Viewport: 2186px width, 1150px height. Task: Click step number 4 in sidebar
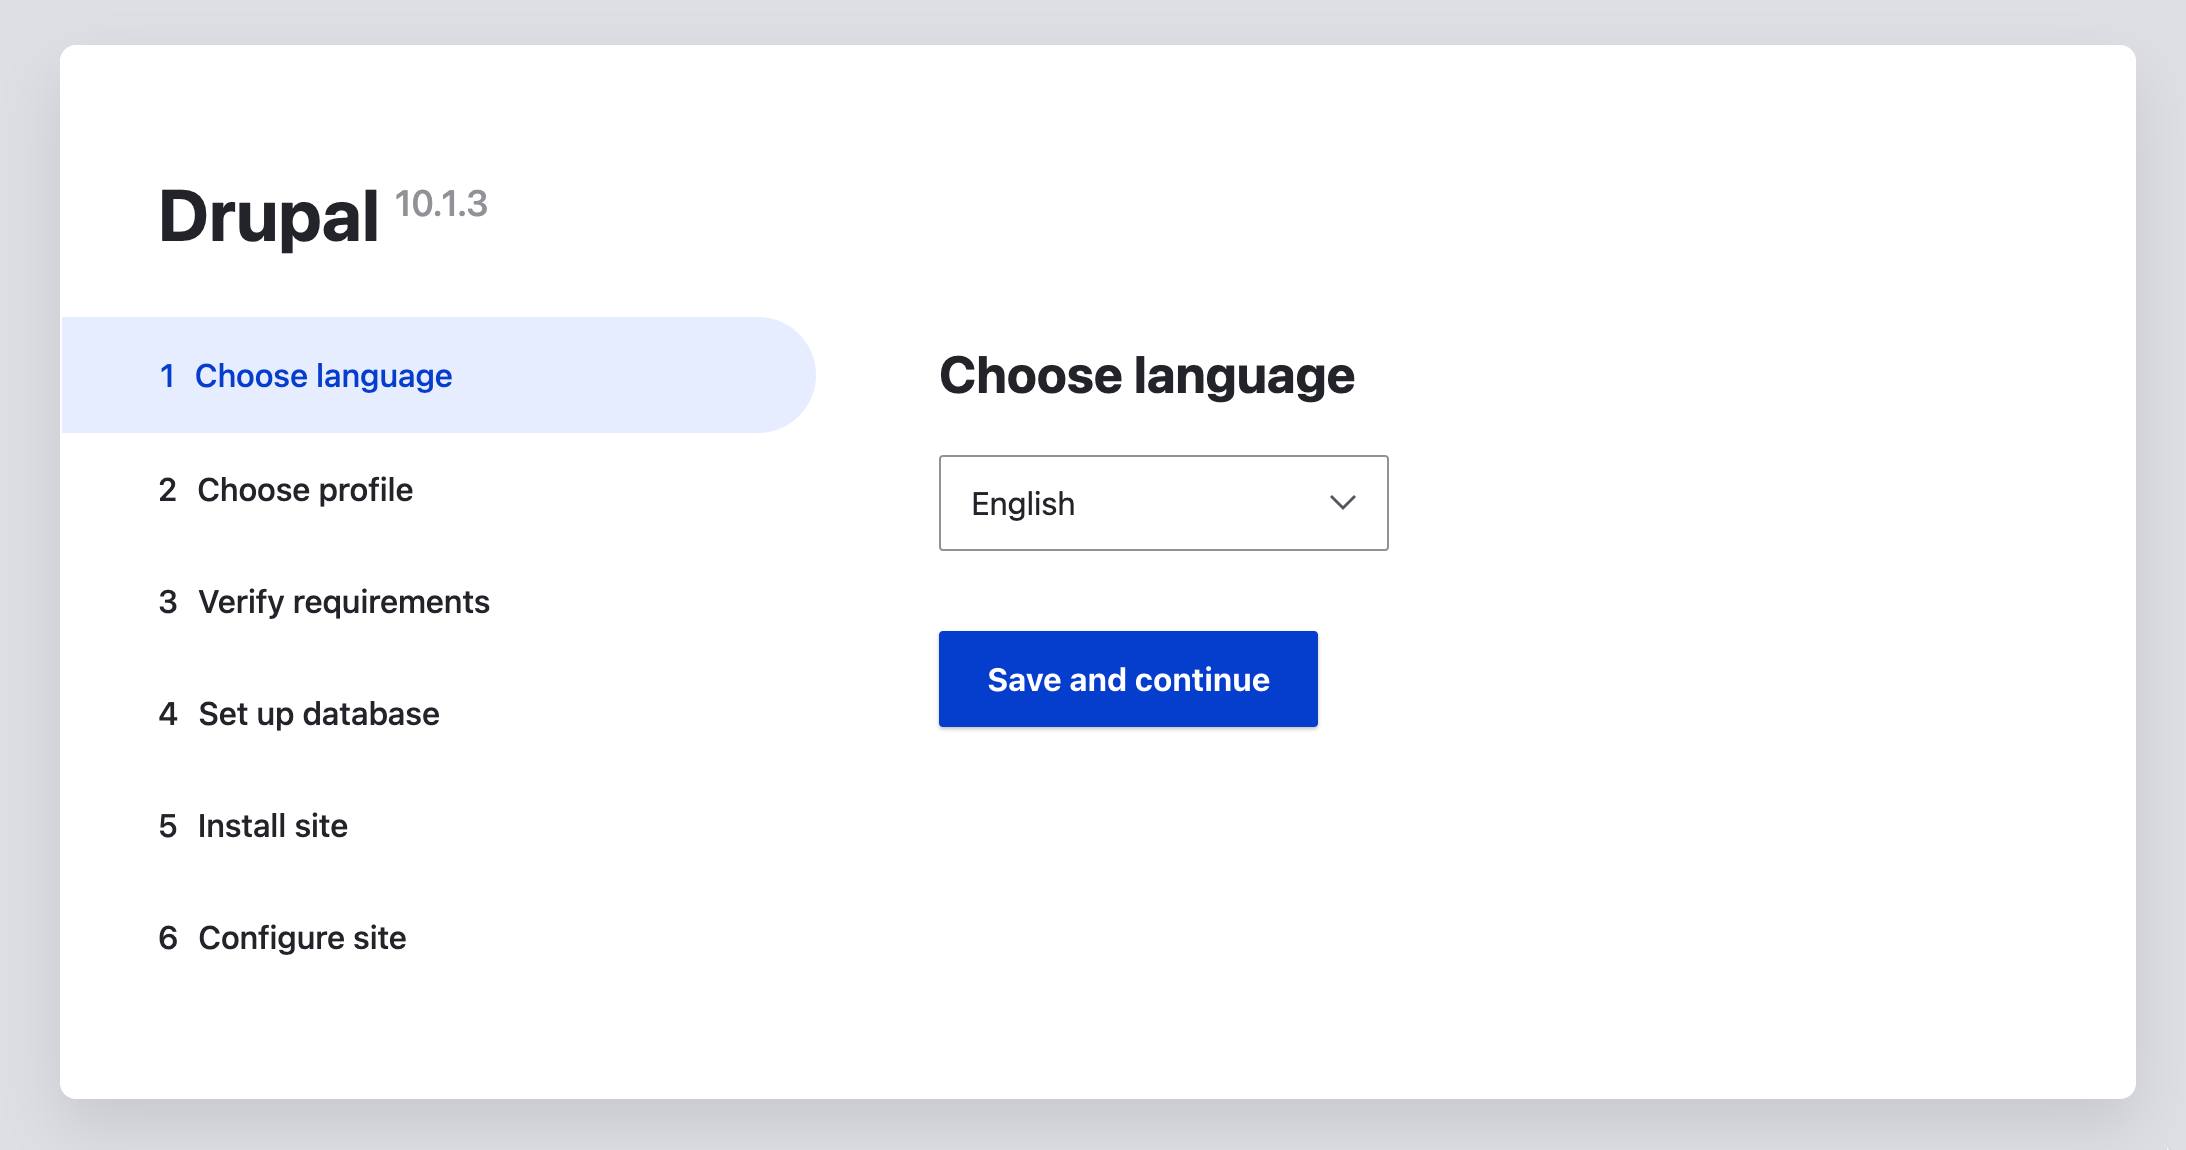(167, 714)
